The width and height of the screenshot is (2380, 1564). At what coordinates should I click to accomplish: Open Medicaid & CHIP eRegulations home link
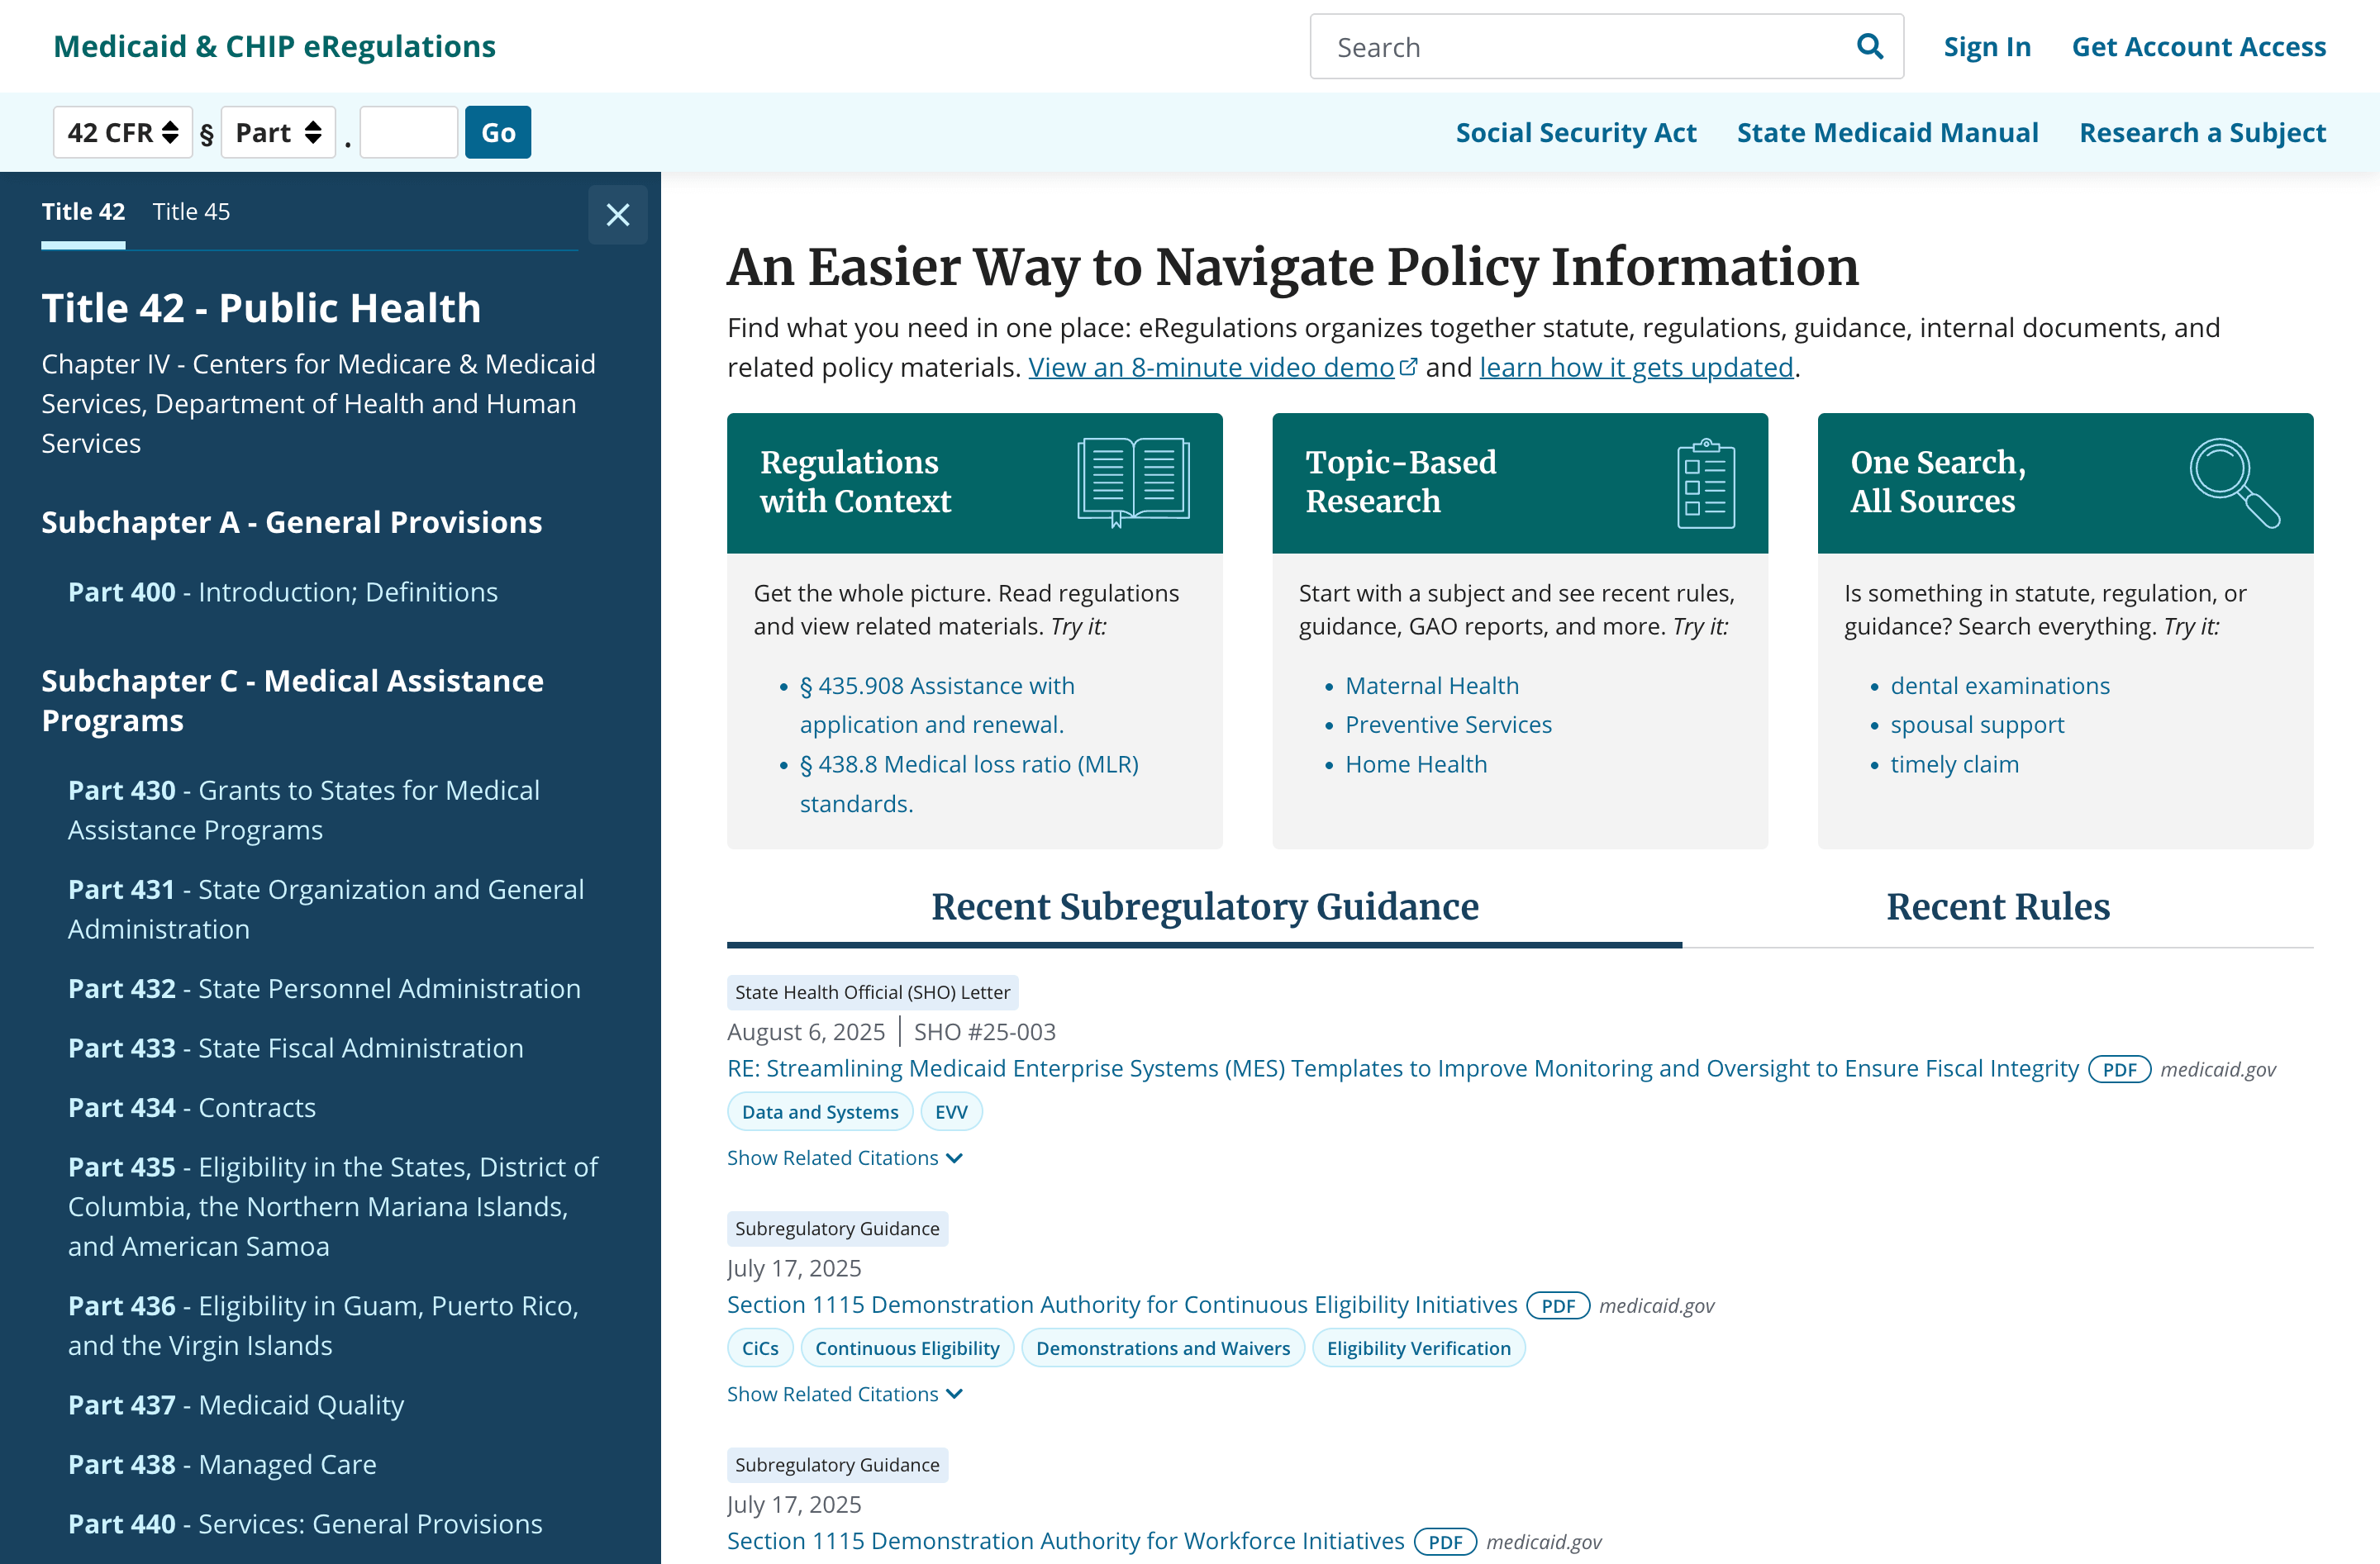click(274, 46)
